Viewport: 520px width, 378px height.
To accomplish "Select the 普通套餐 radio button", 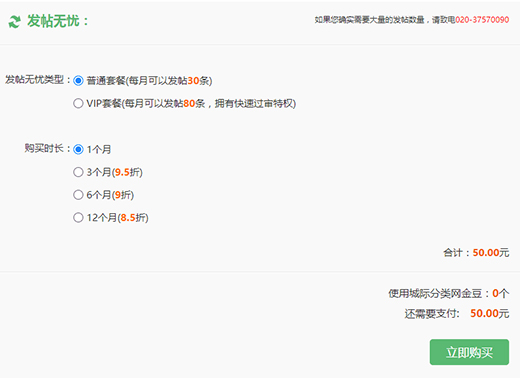I will click(78, 81).
